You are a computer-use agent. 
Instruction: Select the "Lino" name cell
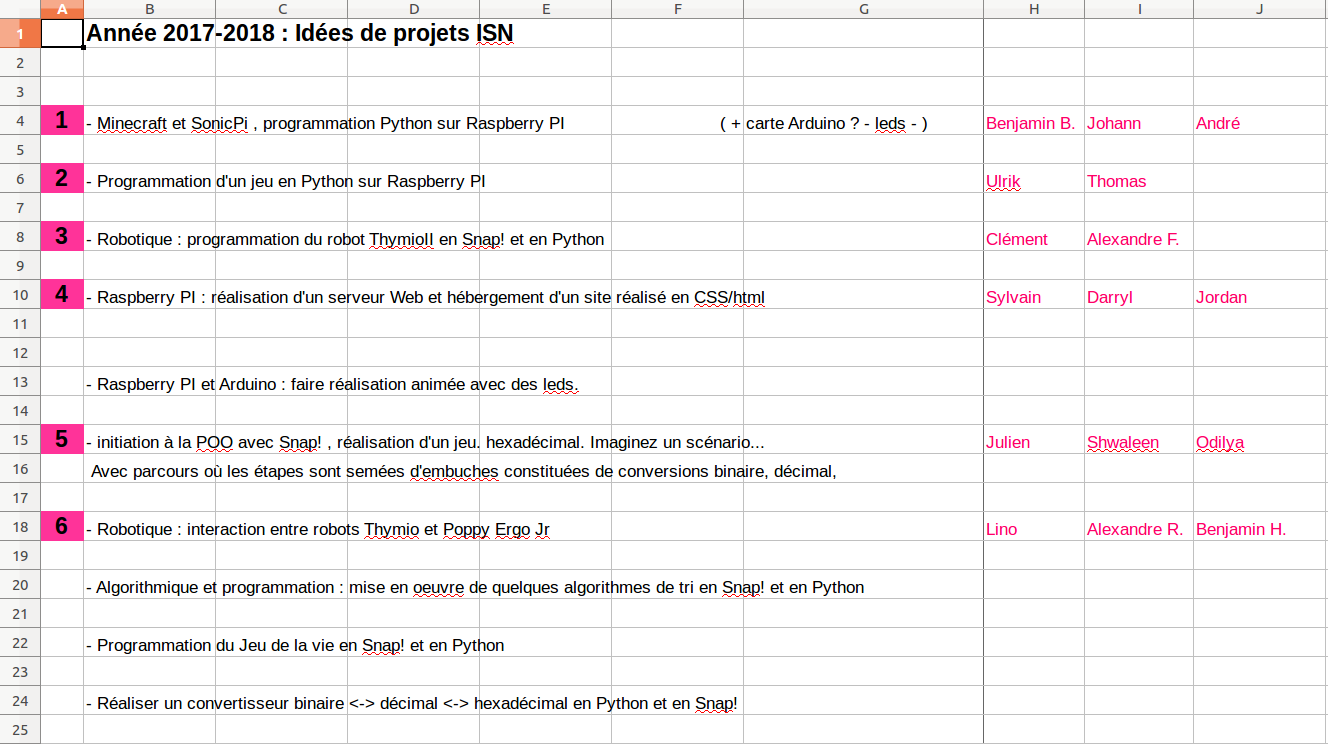click(1002, 530)
